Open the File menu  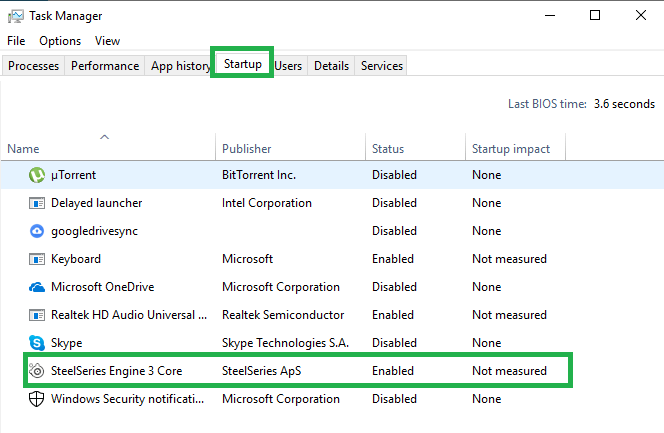16,41
